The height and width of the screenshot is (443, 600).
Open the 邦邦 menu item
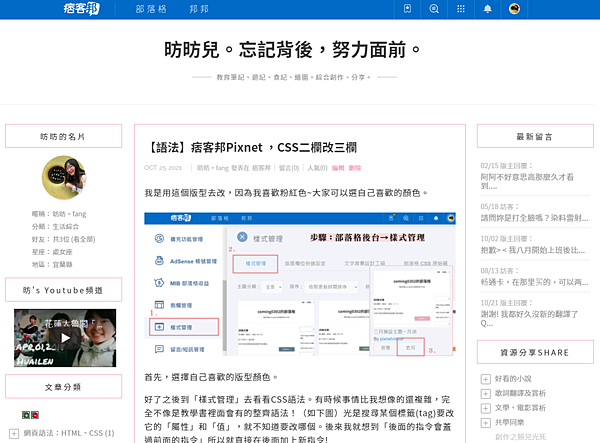click(x=199, y=9)
